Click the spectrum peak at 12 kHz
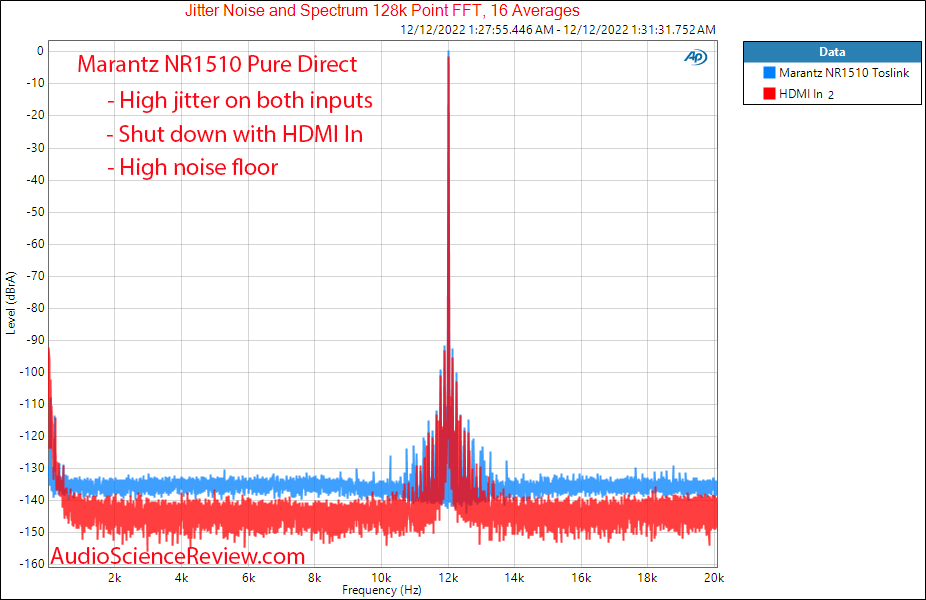Viewport: 926px width, 600px height. [x=448, y=53]
